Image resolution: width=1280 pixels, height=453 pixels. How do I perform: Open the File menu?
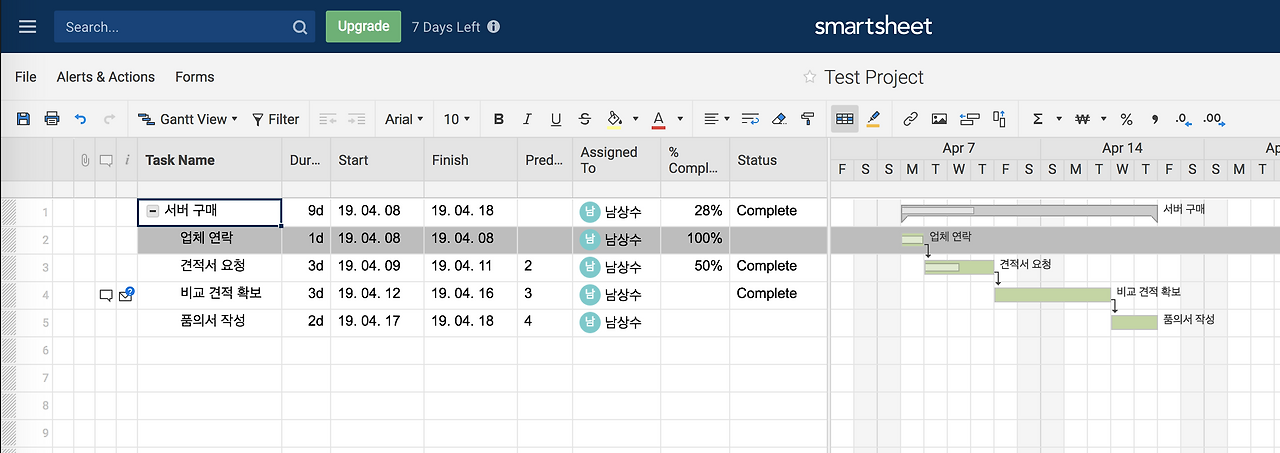pos(26,77)
